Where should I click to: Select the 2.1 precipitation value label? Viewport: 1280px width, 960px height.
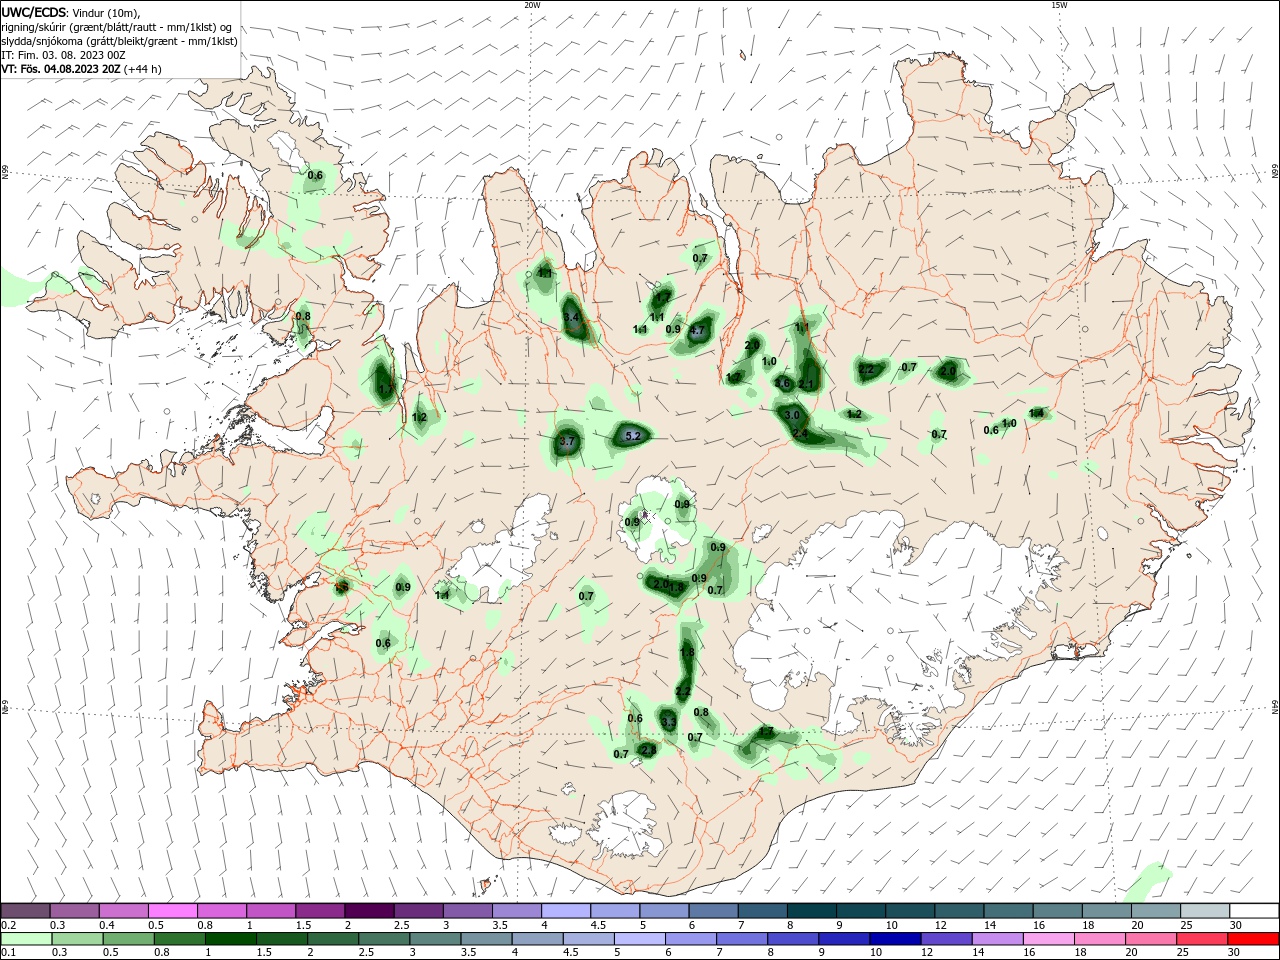[807, 384]
